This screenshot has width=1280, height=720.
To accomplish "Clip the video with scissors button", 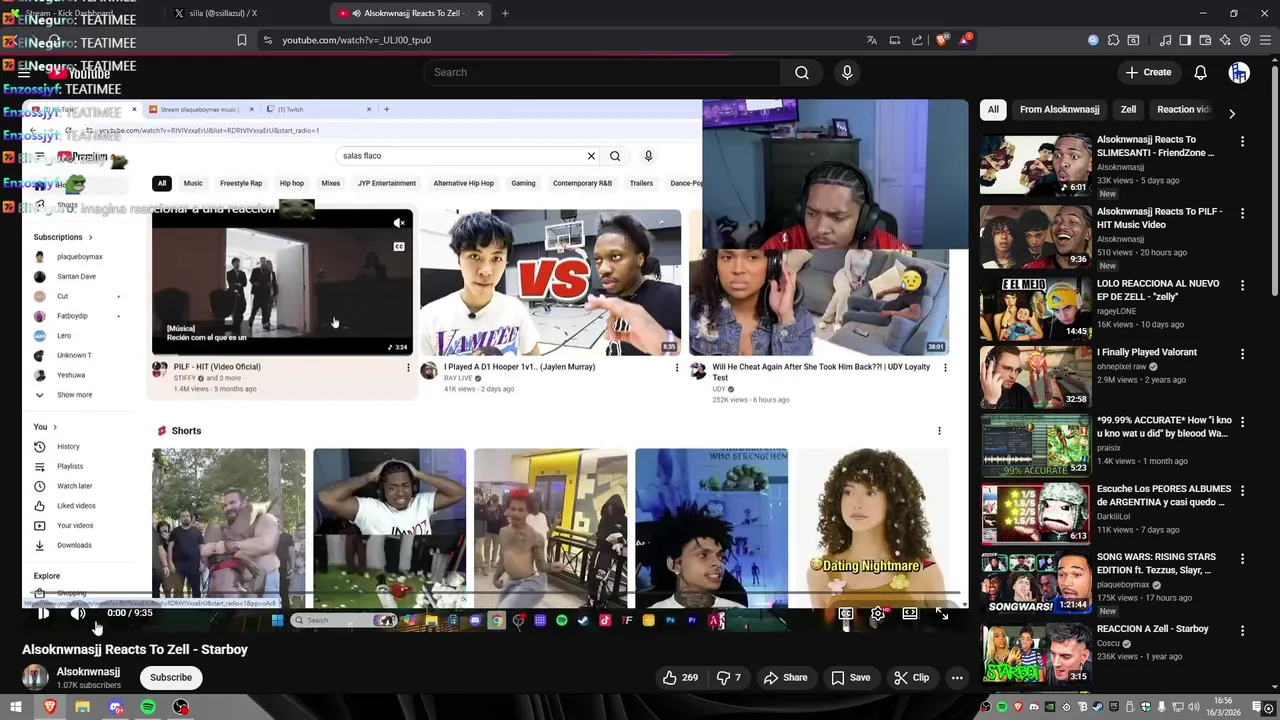I will tap(911, 677).
